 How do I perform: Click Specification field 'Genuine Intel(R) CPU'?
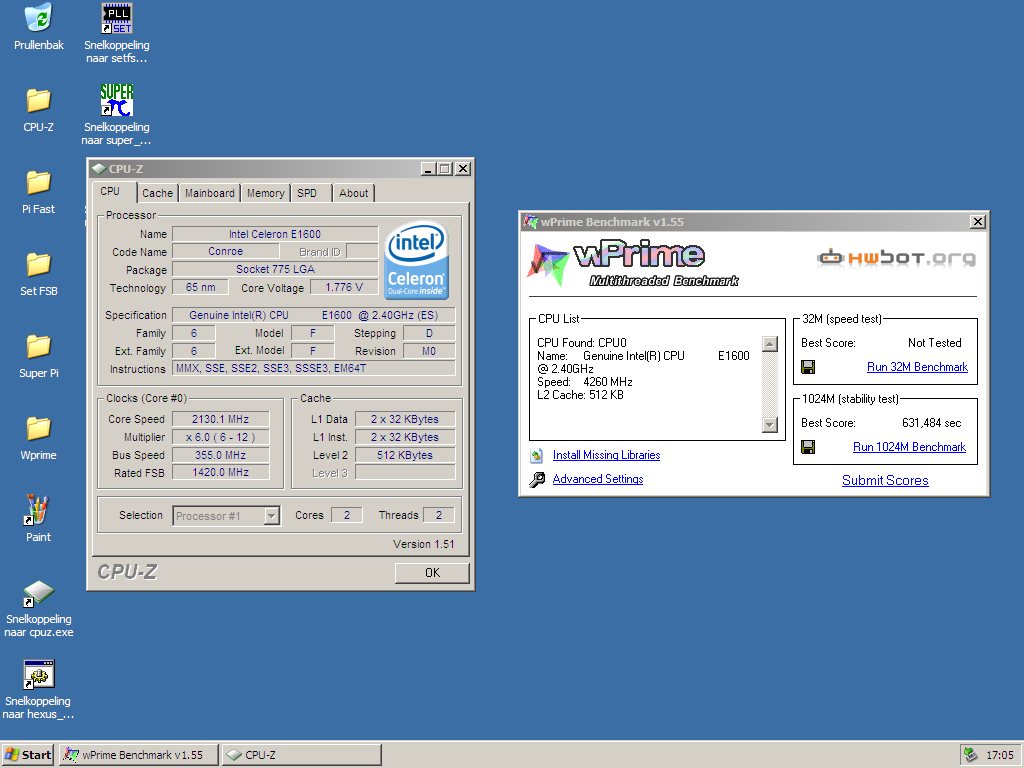pyautogui.click(x=313, y=315)
